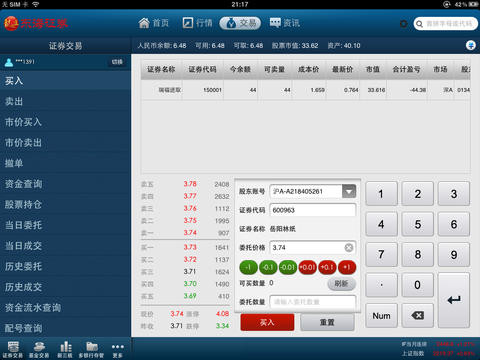Image resolution: width=480 pixels, height=361 pixels.
Task: Tap the keypad enter arrow key
Action: [454, 300]
